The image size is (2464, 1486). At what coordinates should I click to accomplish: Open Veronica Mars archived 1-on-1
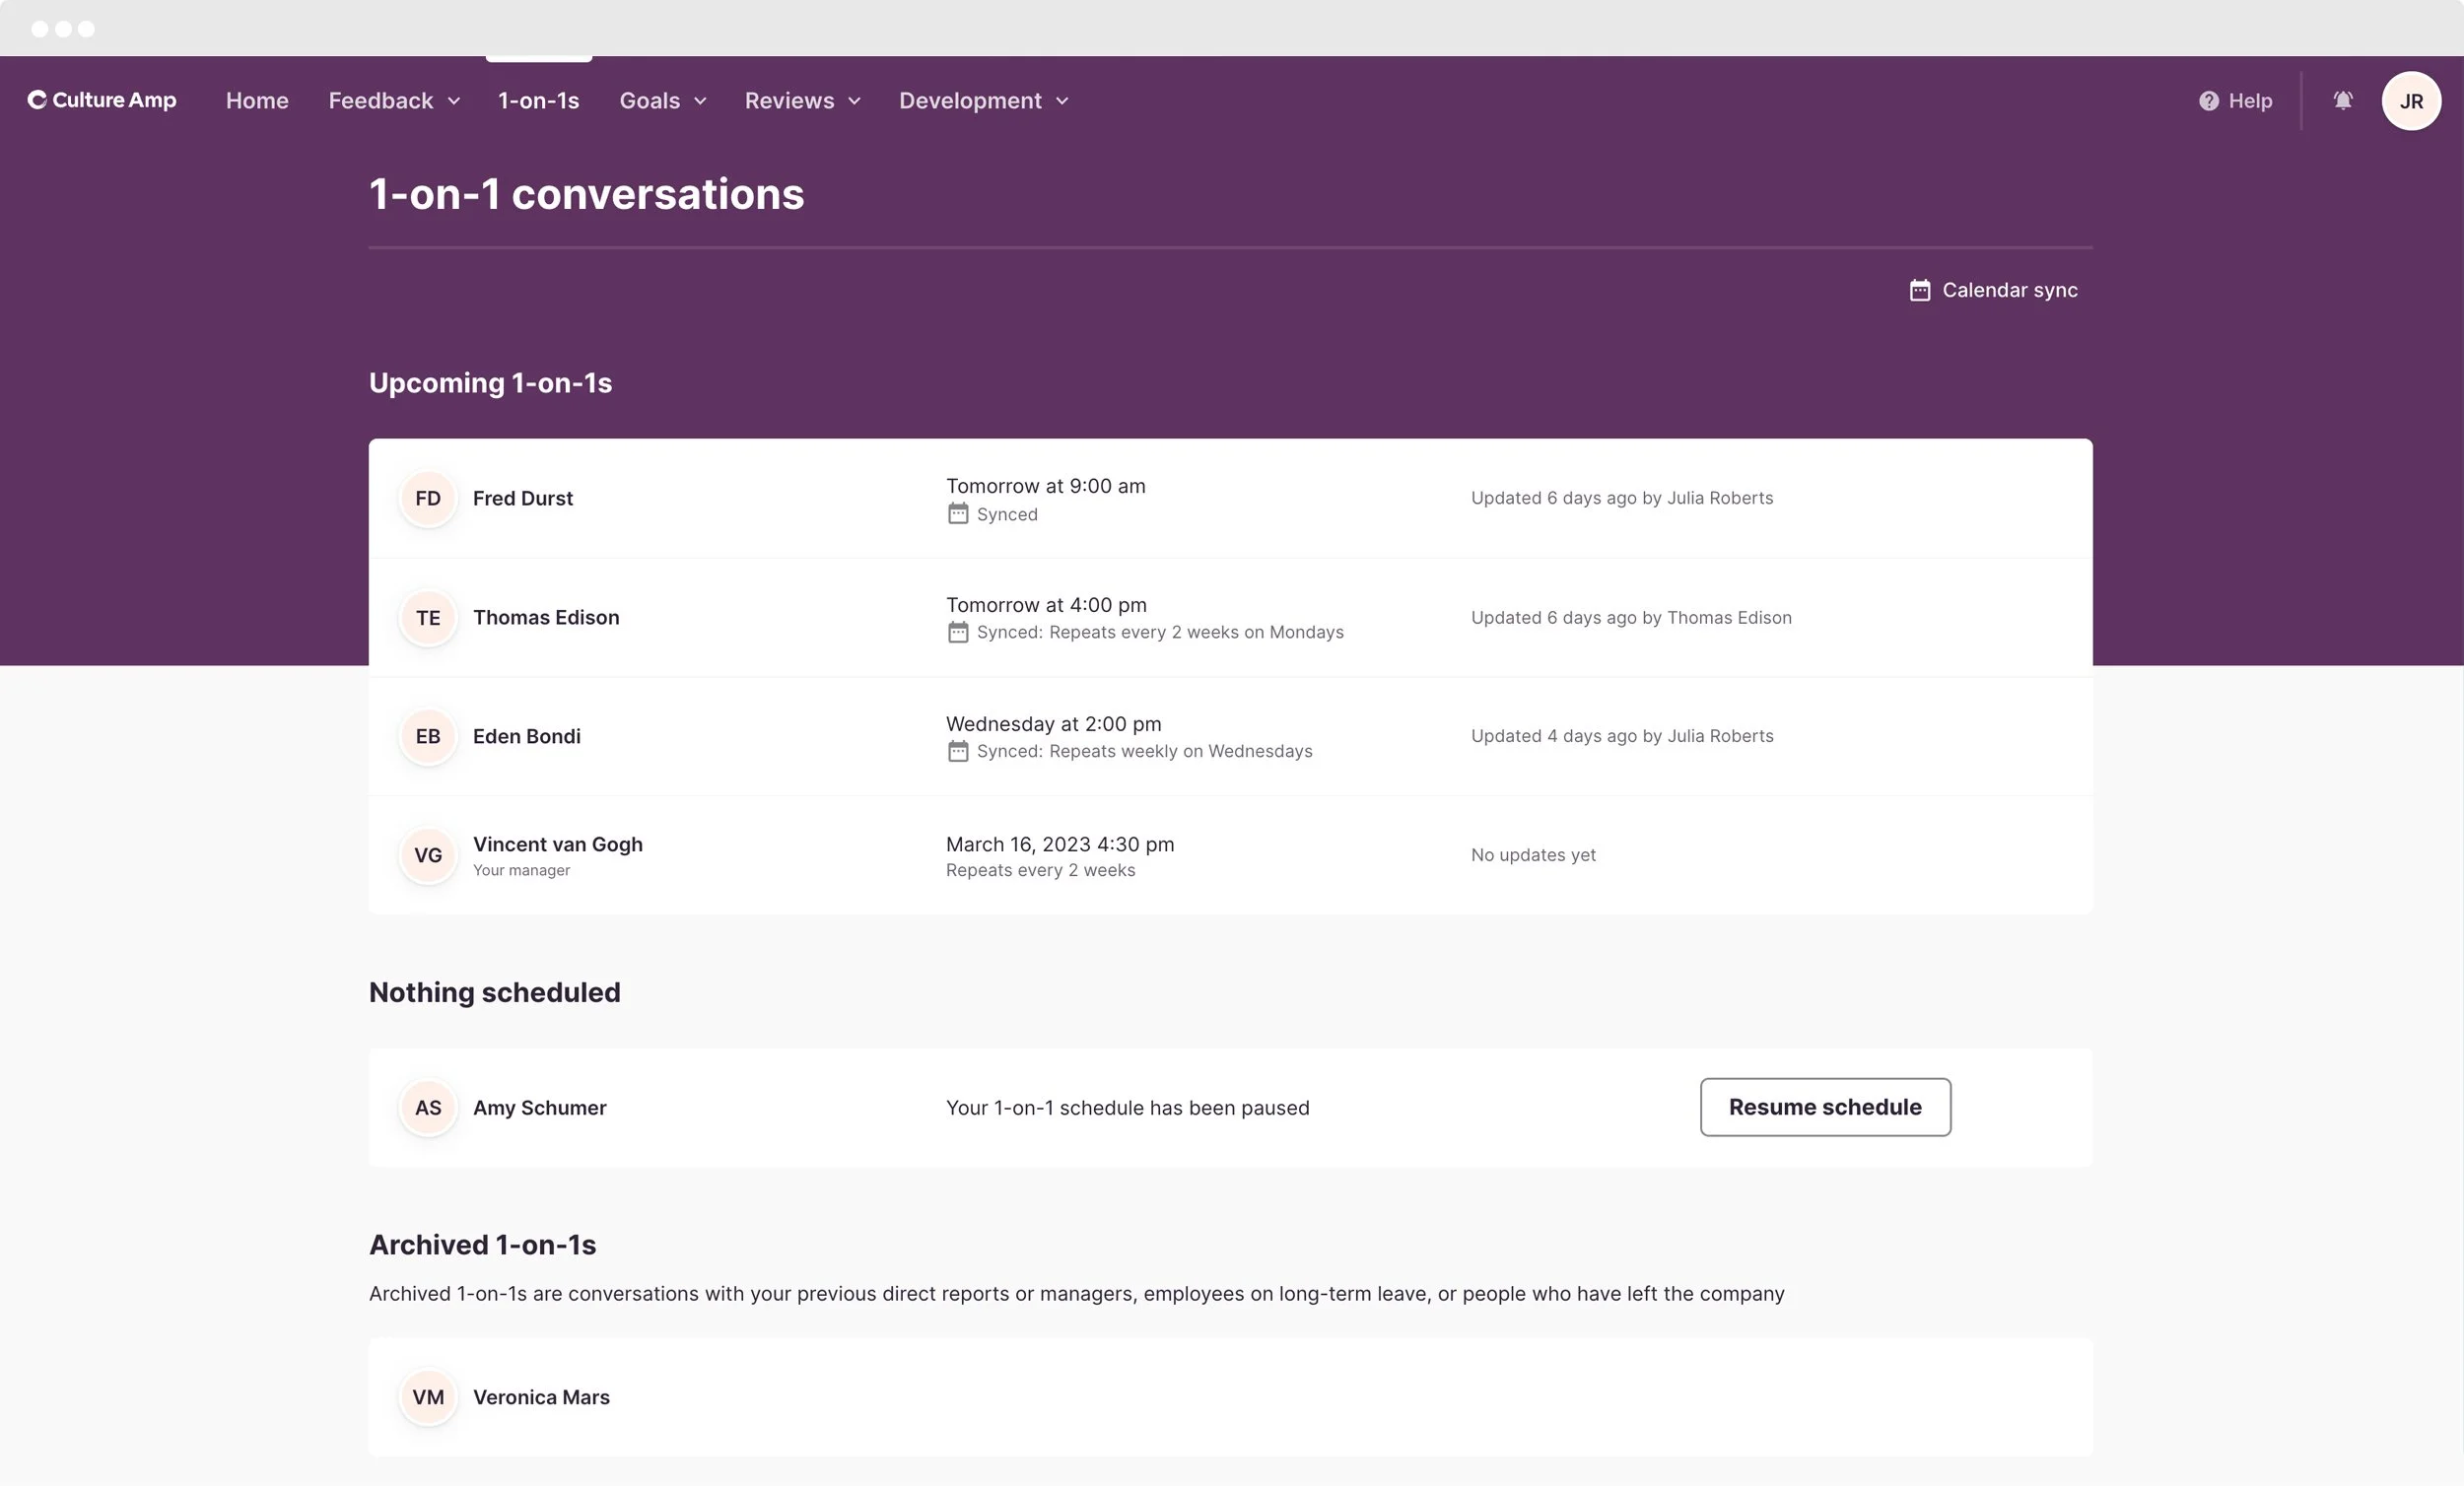[1230, 1397]
